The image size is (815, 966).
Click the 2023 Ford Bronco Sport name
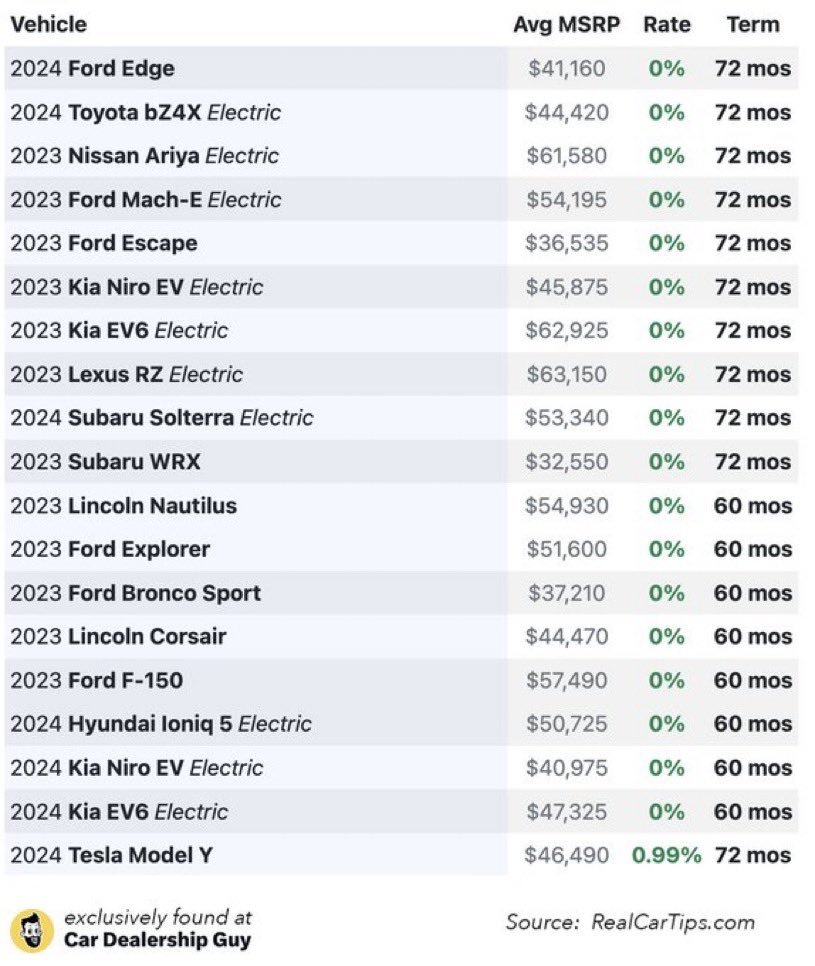[136, 593]
